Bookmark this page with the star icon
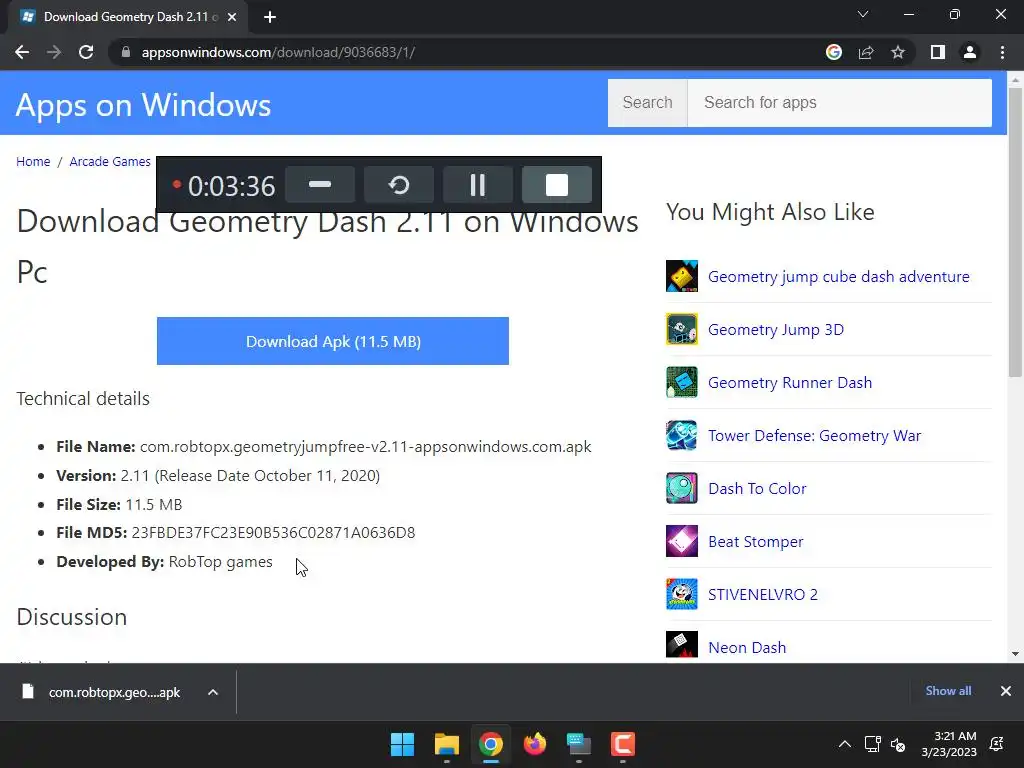This screenshot has width=1024, height=768. pyautogui.click(x=898, y=52)
